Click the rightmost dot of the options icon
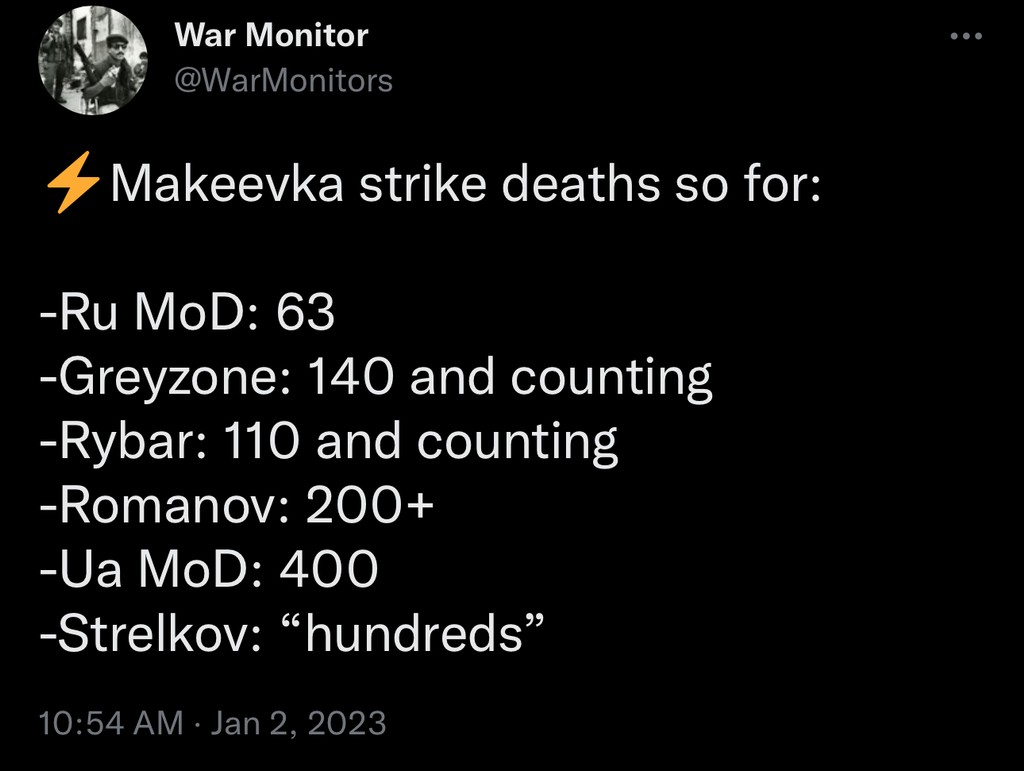The height and width of the screenshot is (771, 1024). point(977,34)
